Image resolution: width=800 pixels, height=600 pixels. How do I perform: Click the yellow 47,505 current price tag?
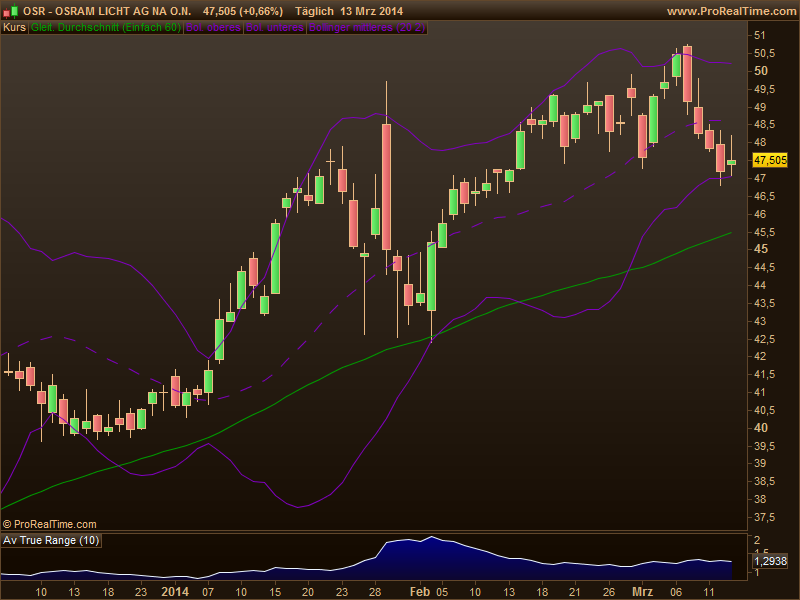point(770,160)
